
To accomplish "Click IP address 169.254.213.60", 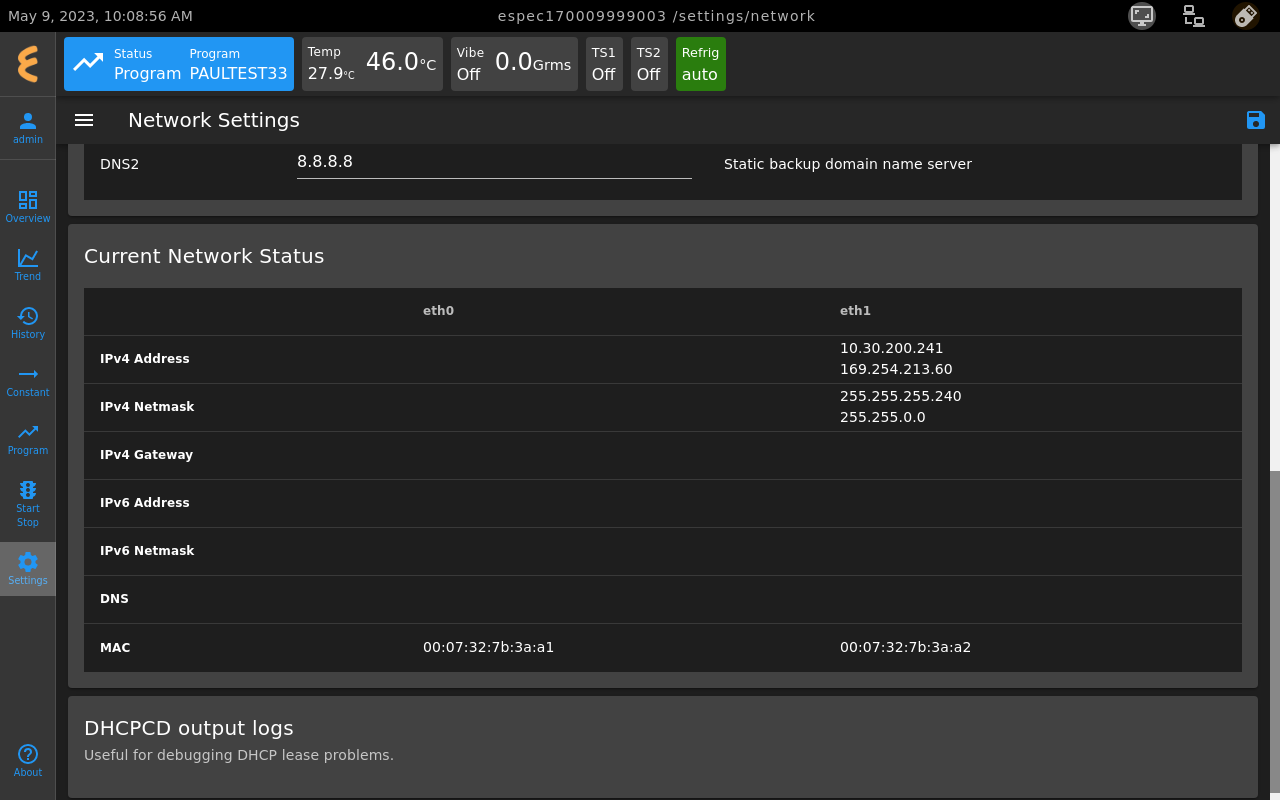I will coord(896,369).
